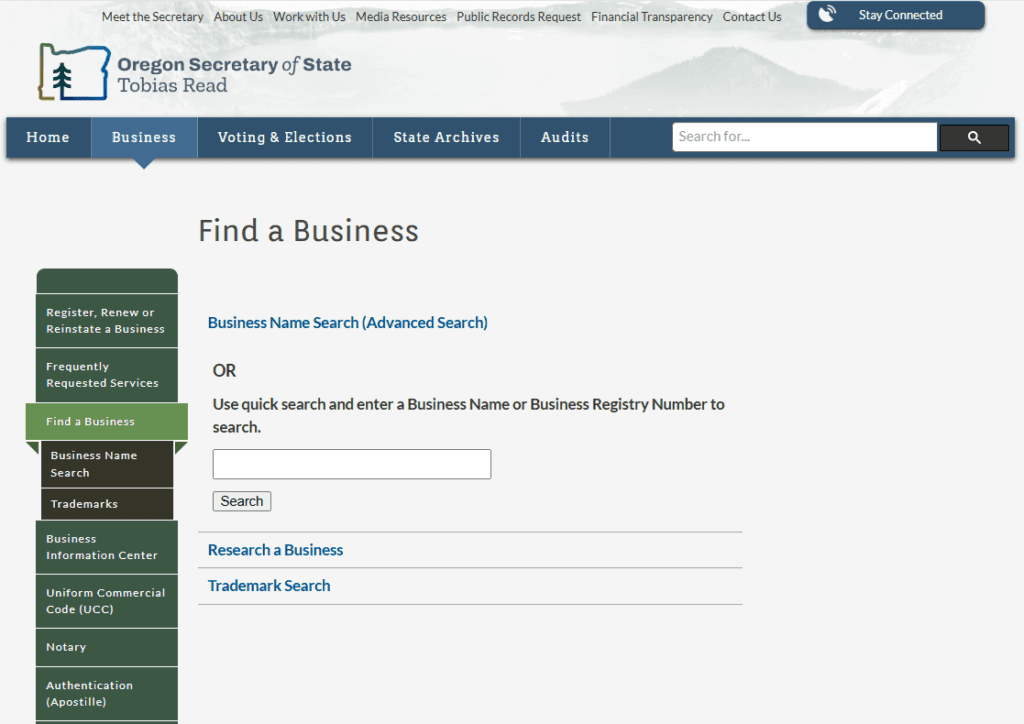Click the Stay Connected phone icon
Viewport: 1024px width, 724px height.
coord(826,14)
